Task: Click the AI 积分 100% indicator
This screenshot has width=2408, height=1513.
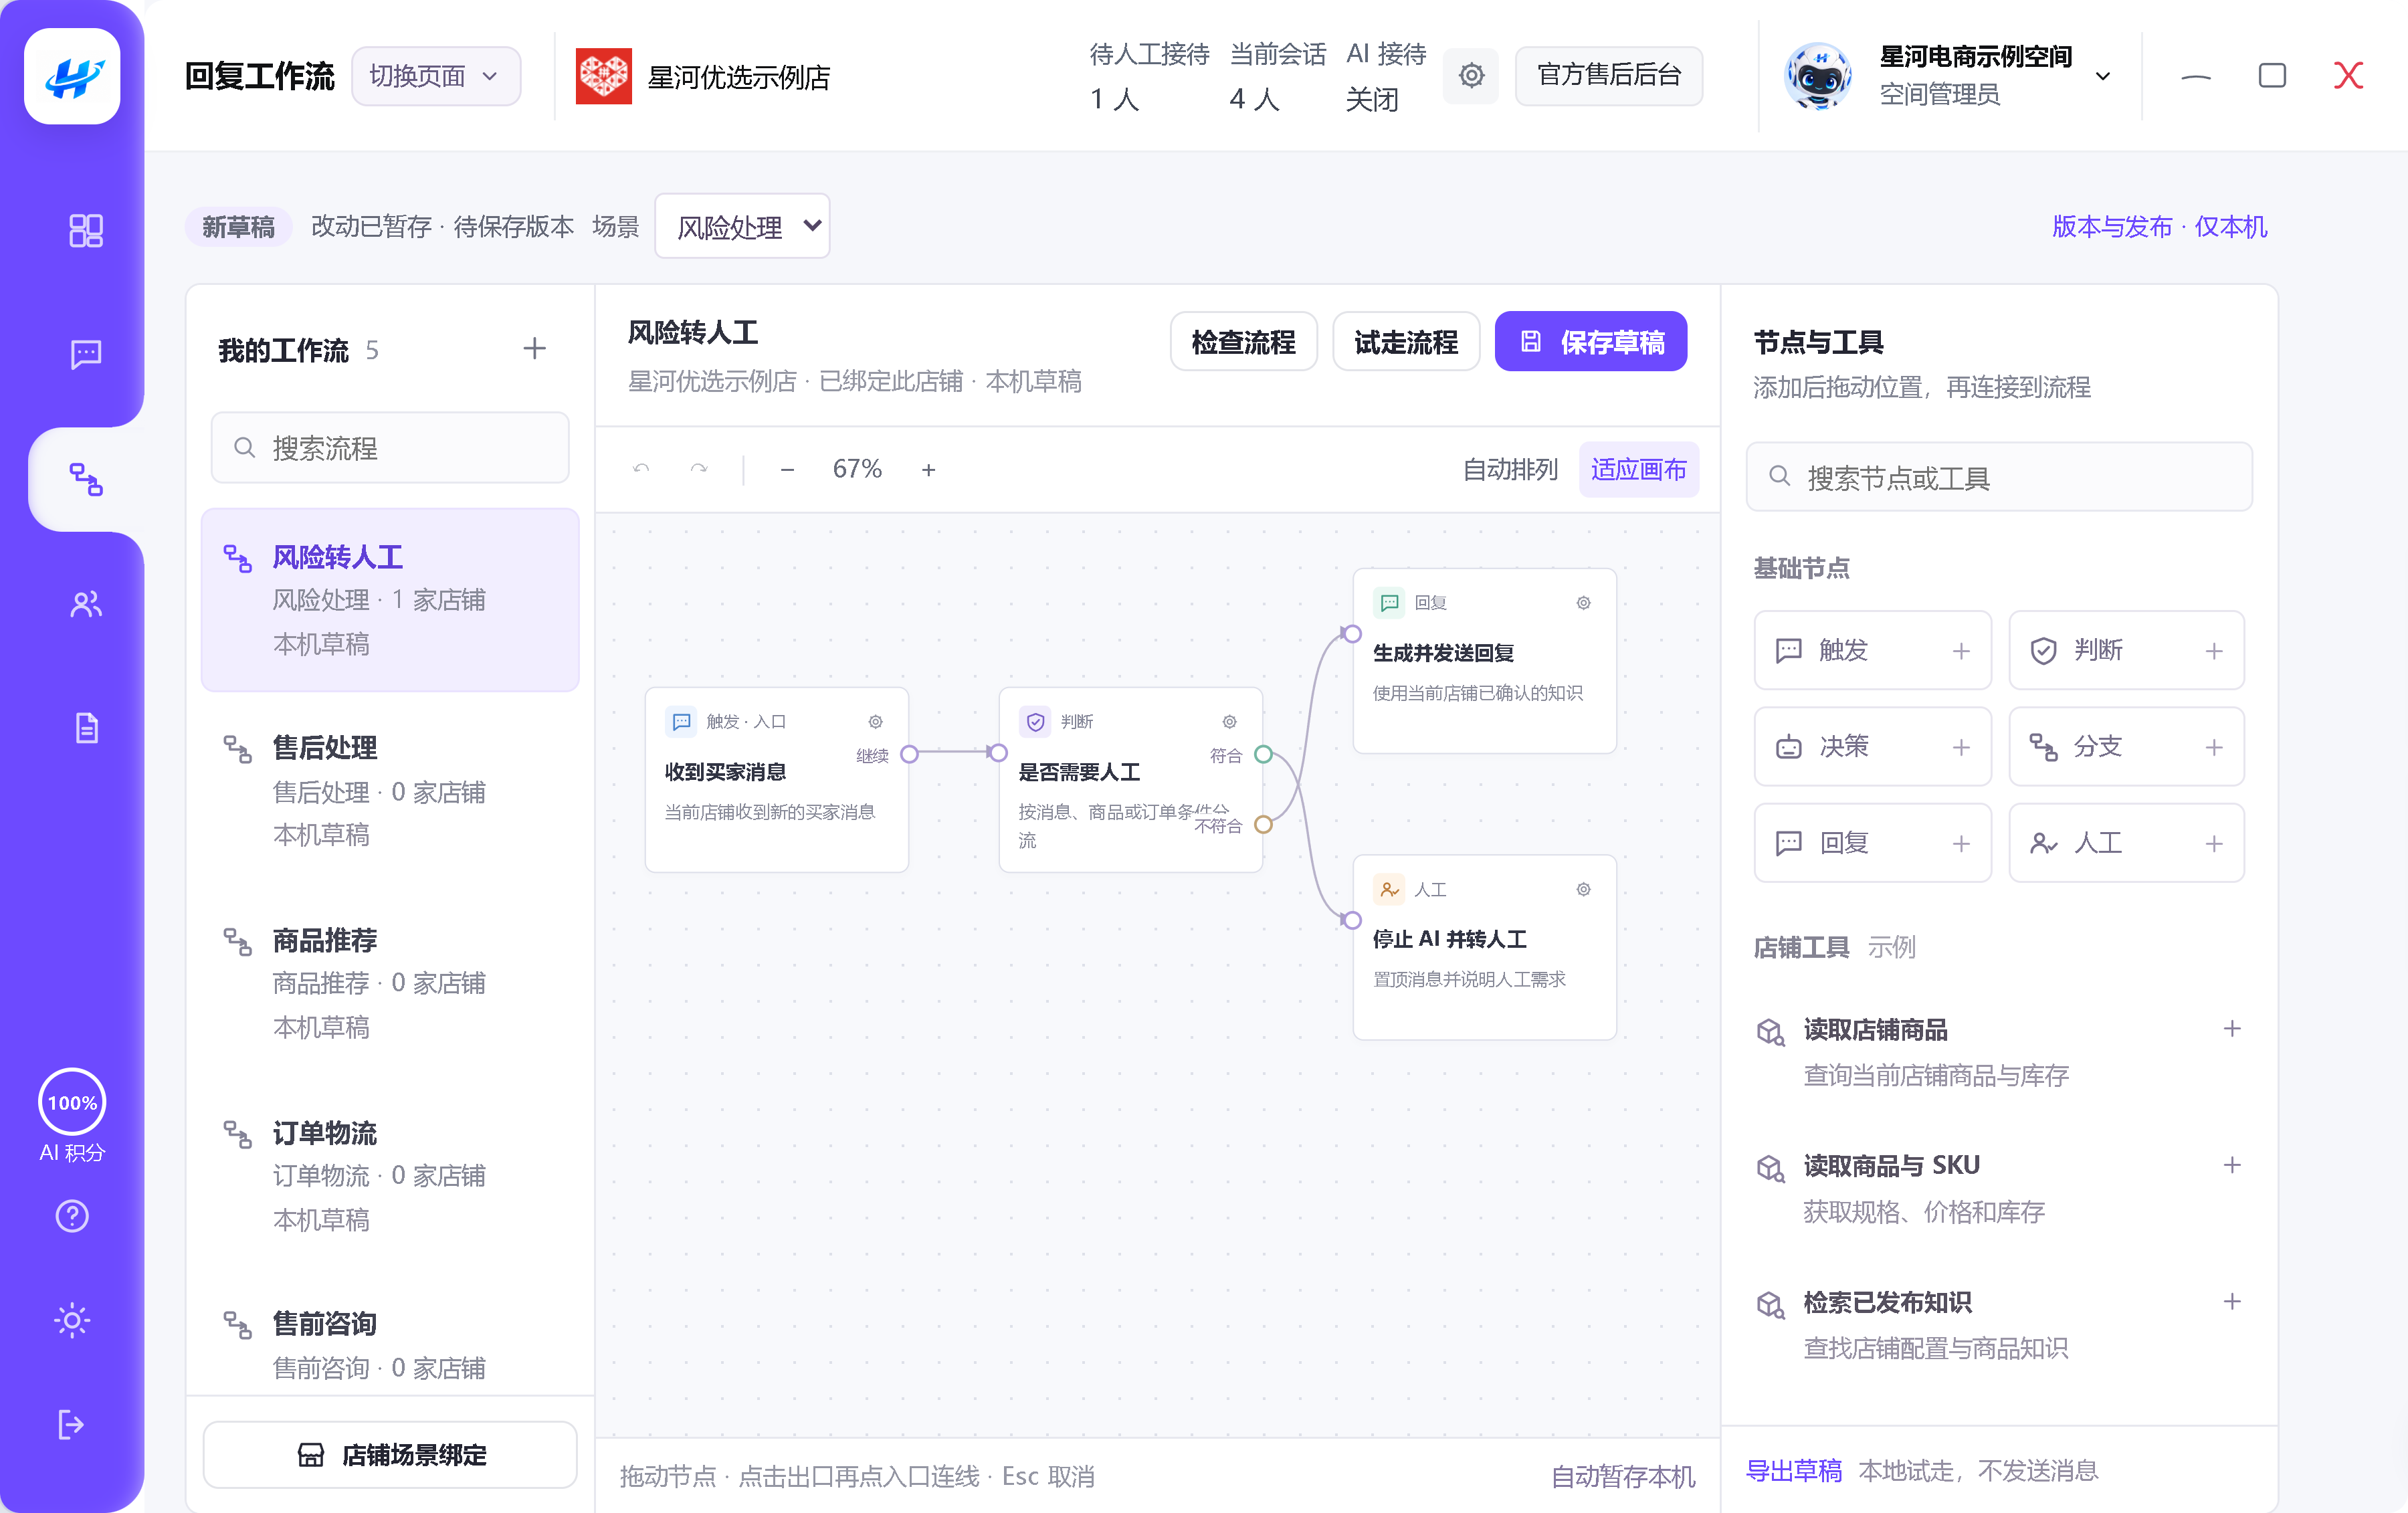Action: tap(72, 1116)
